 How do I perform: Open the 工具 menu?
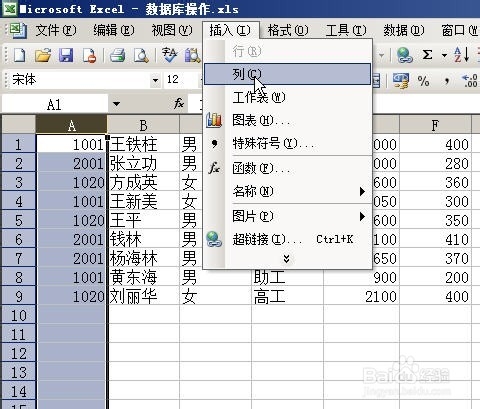[x=346, y=31]
